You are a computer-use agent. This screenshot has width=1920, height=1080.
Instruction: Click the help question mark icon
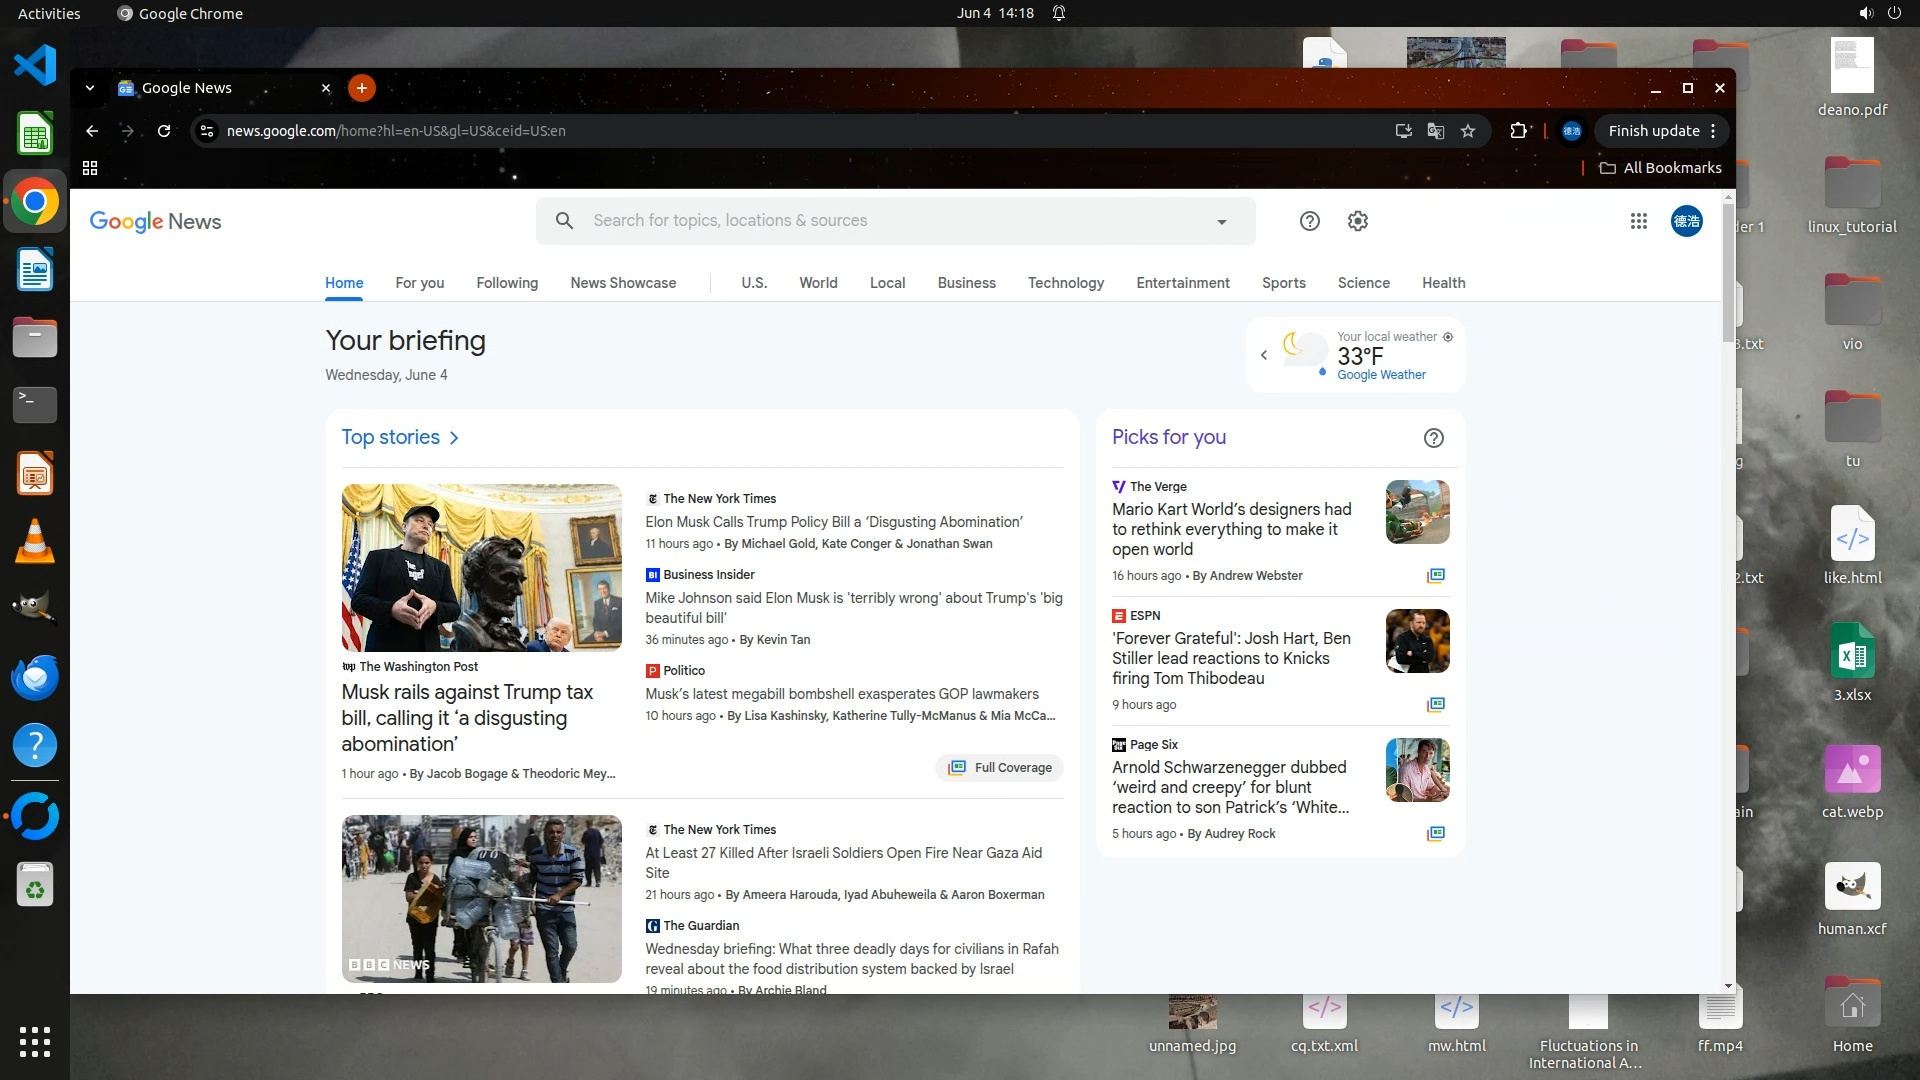[1309, 221]
